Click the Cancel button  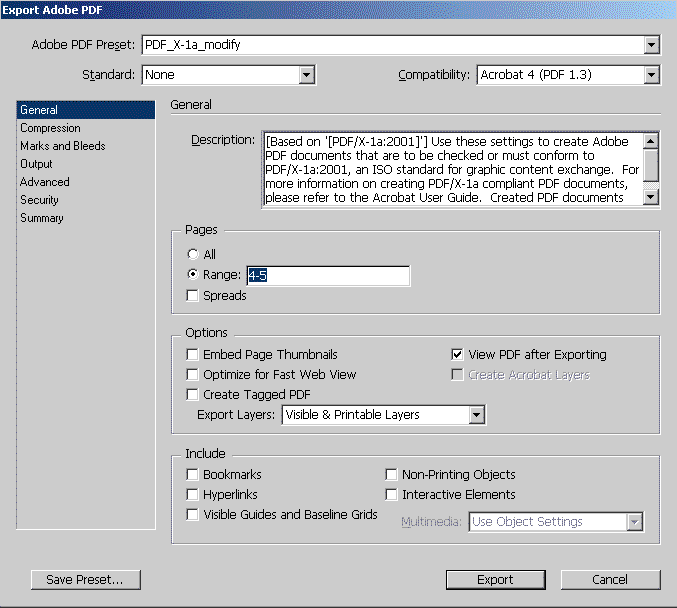tap(610, 580)
